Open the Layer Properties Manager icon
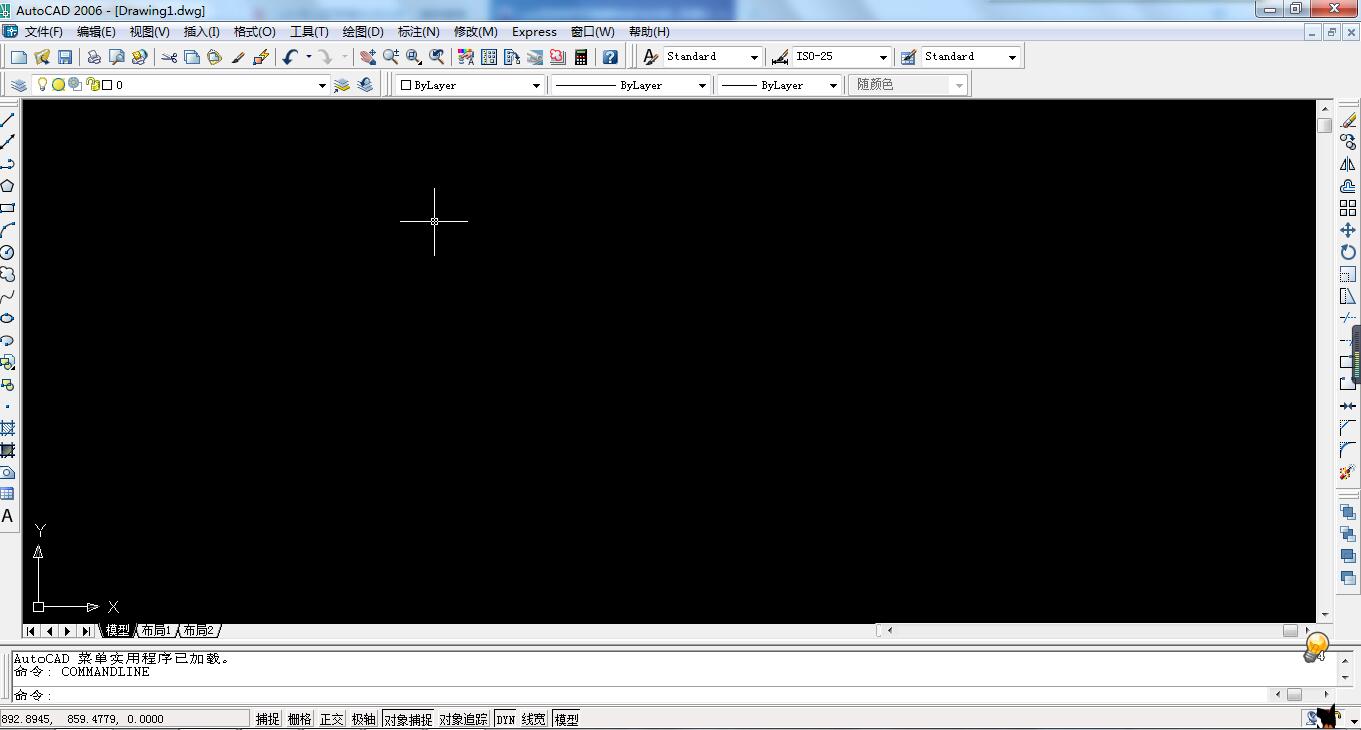Viewport: 1361px width, 730px height. coord(19,85)
